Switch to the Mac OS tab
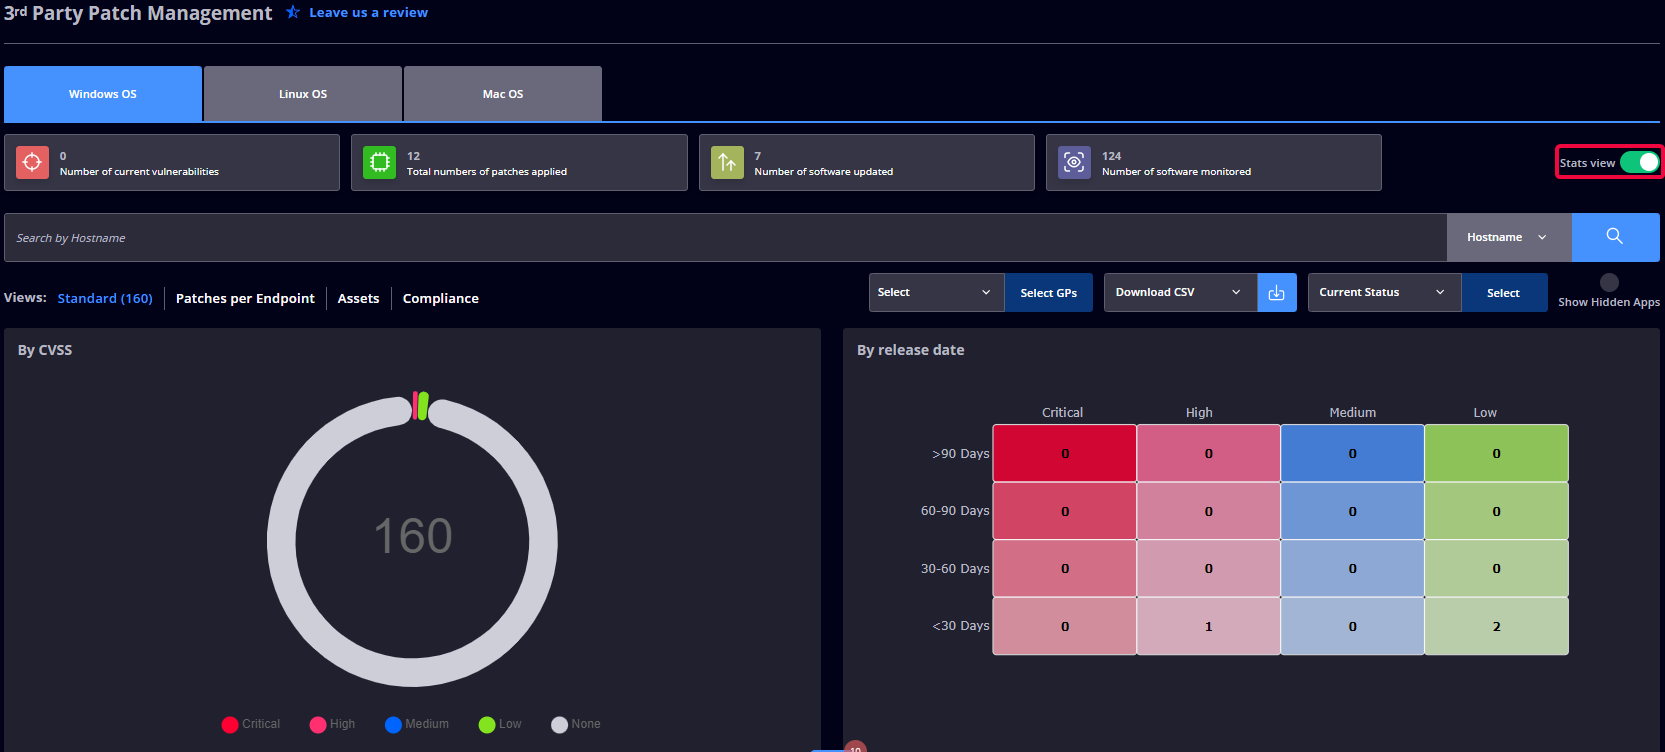This screenshot has height=752, width=1665. click(503, 94)
